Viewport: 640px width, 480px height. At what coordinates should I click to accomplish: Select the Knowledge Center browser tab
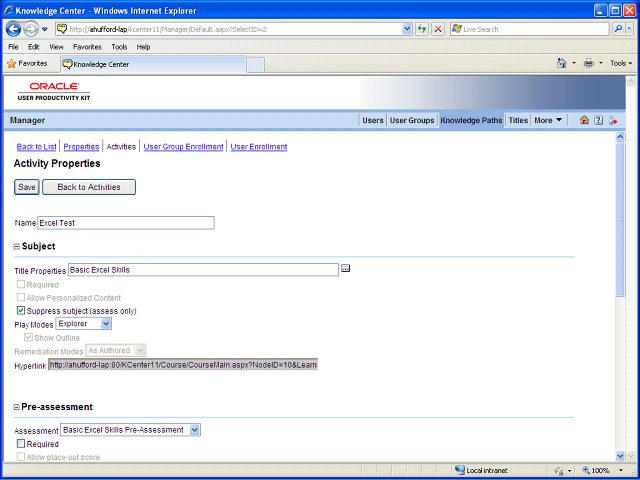tap(153, 64)
